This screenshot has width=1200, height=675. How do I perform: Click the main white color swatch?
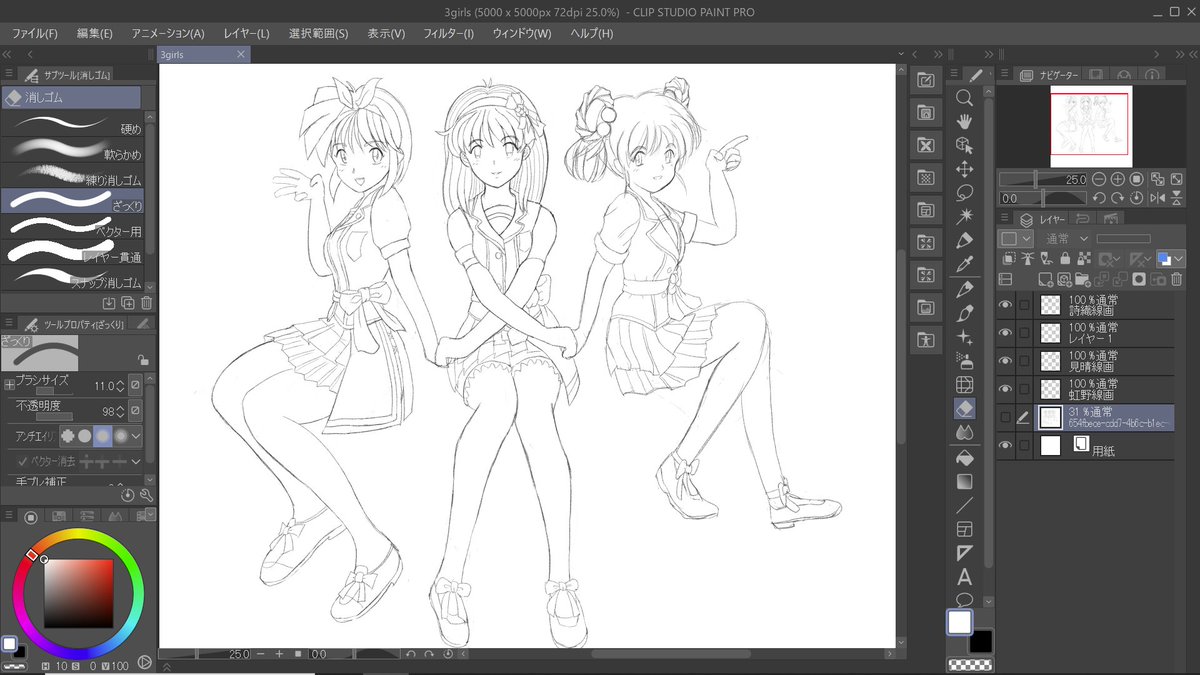[959, 622]
